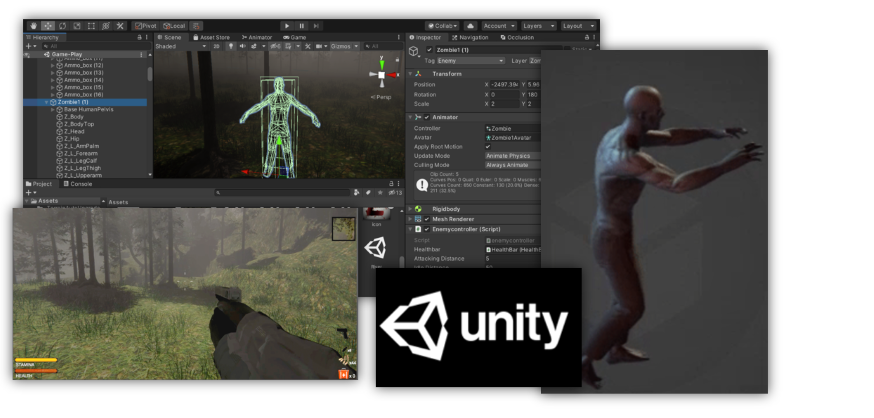This screenshot has width=874, height=418.
Task: Toggle scene grid visibility icon
Action: 288,46
